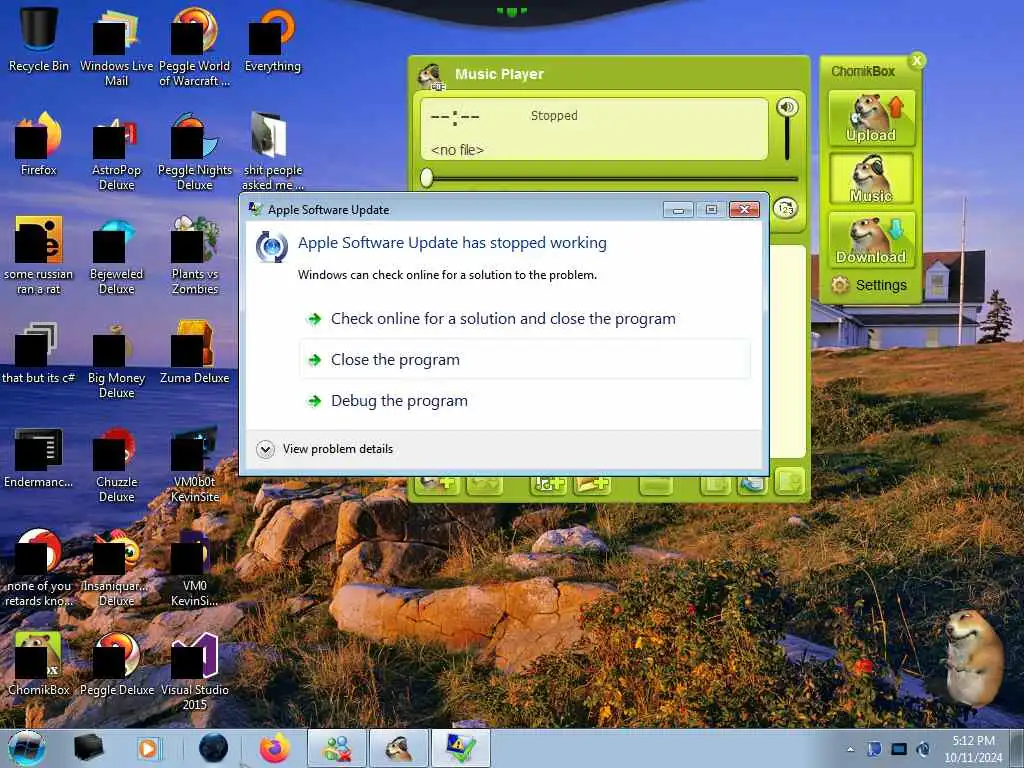Open Plants vs Zombies desktop shortcut
The image size is (1024, 768).
(195, 256)
